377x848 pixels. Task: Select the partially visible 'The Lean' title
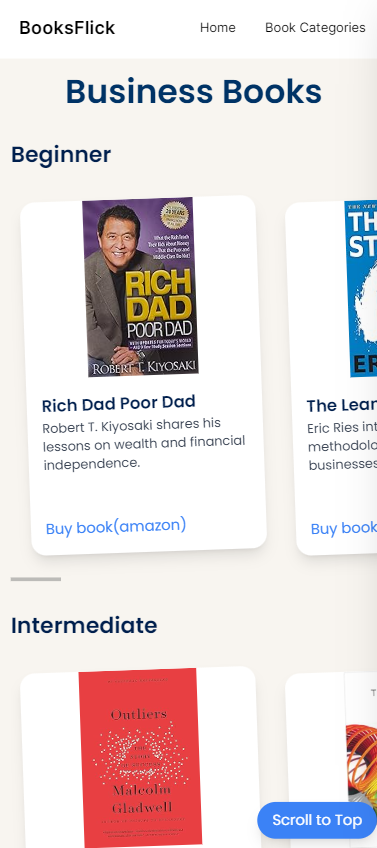(342, 405)
